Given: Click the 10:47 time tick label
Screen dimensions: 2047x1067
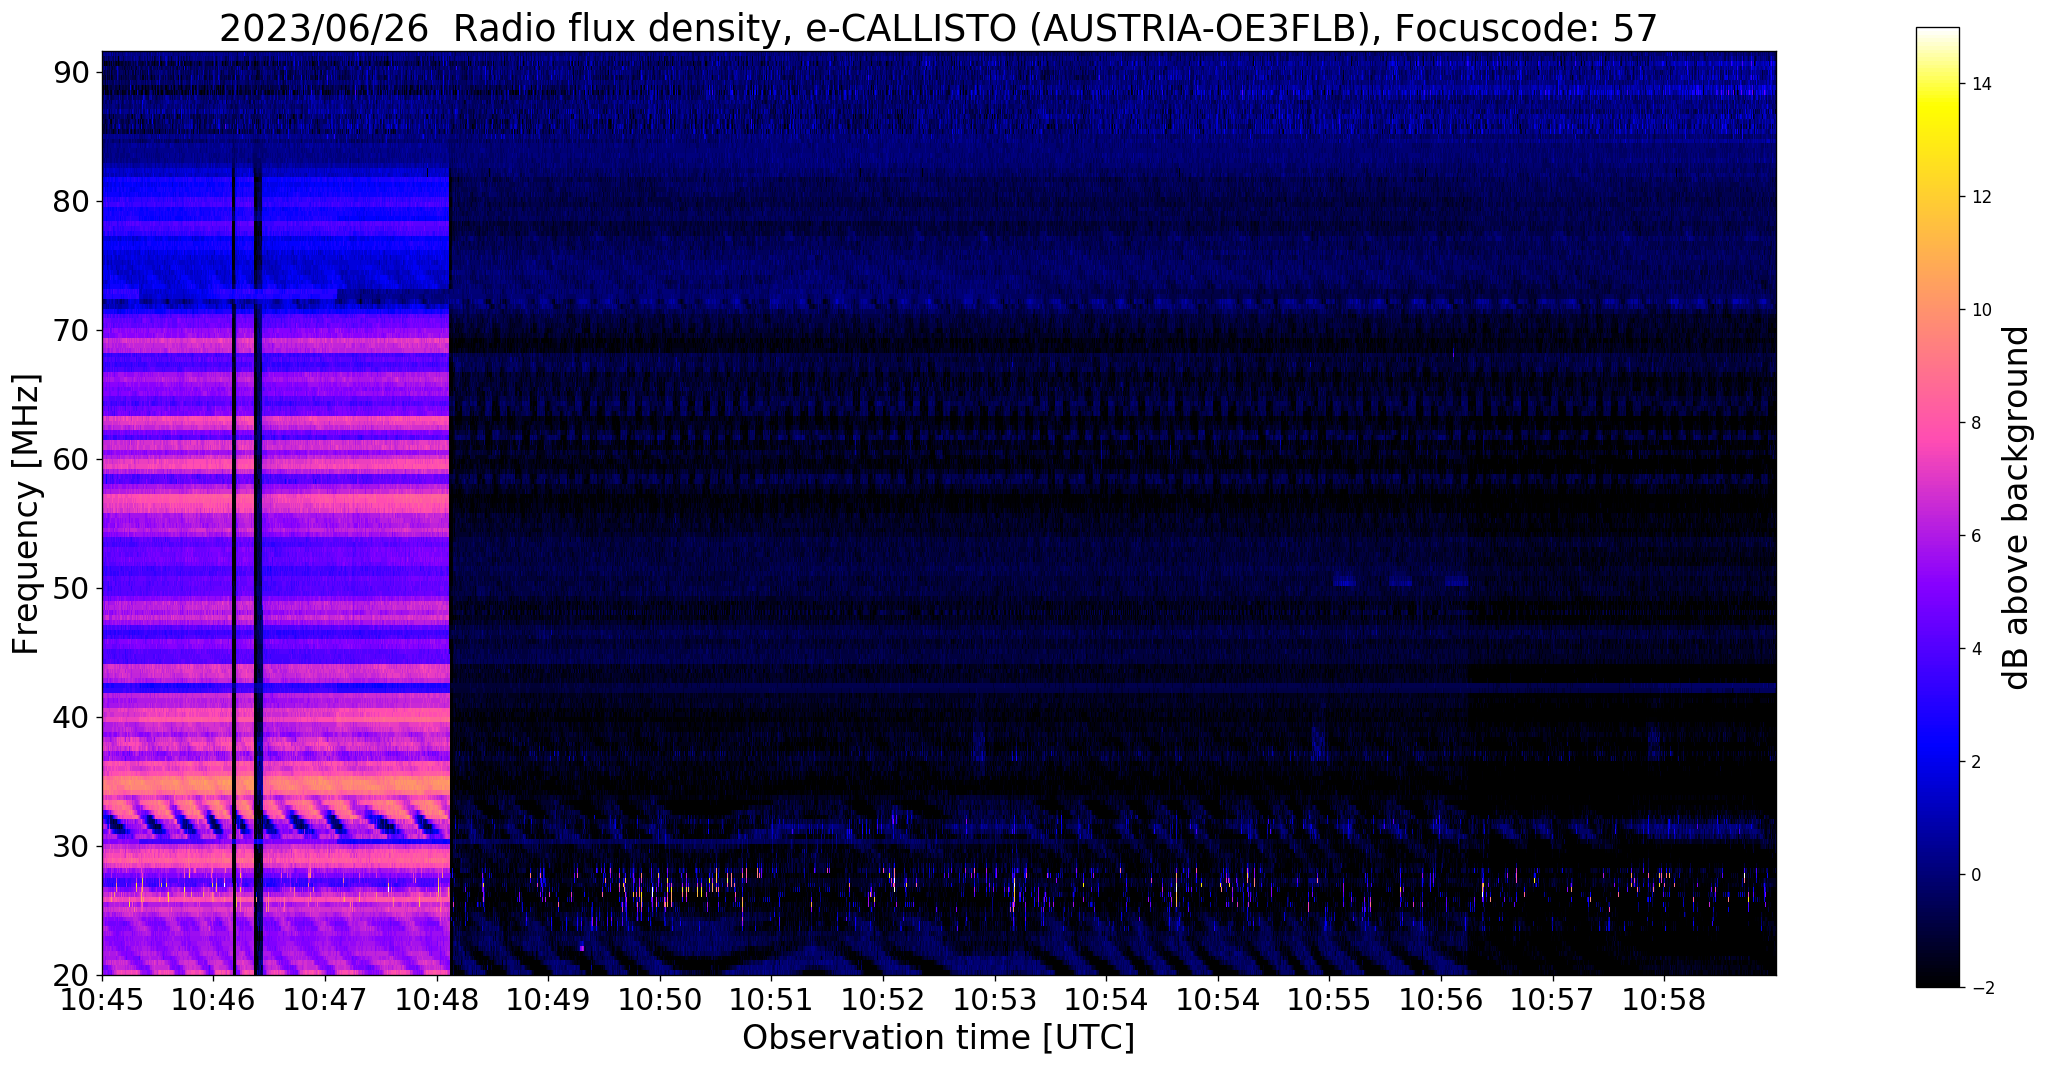Looking at the screenshot, I should [x=325, y=1001].
